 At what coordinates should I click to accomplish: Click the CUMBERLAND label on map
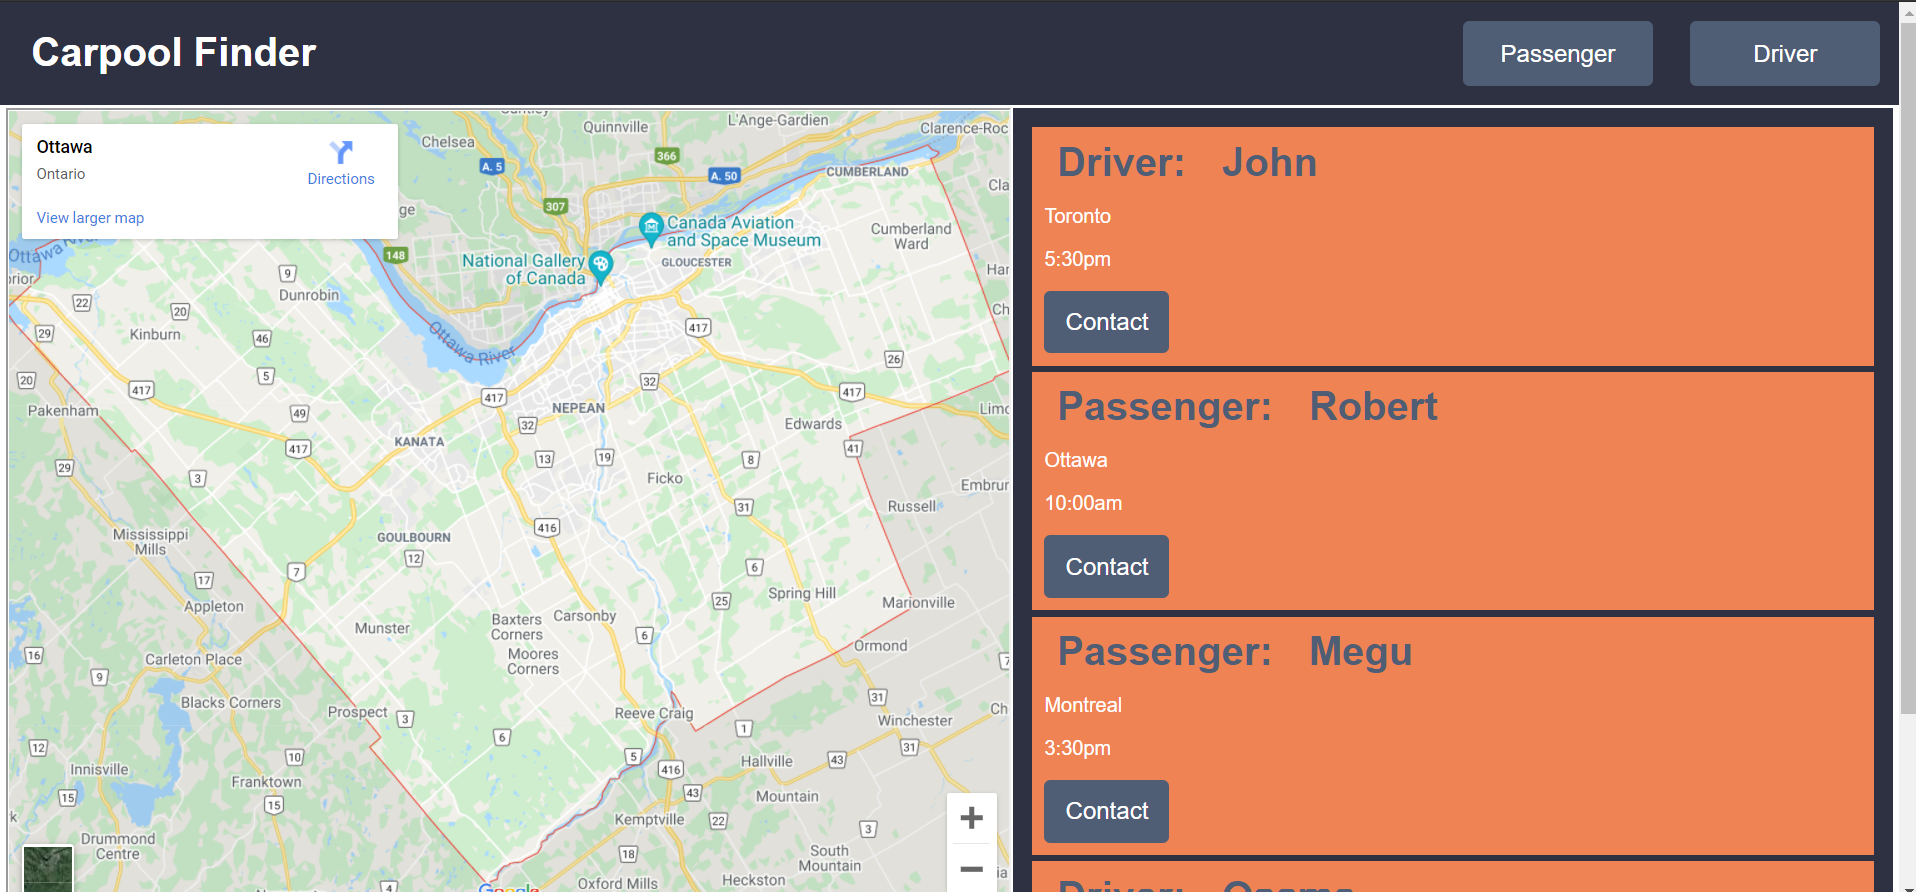[x=867, y=171]
